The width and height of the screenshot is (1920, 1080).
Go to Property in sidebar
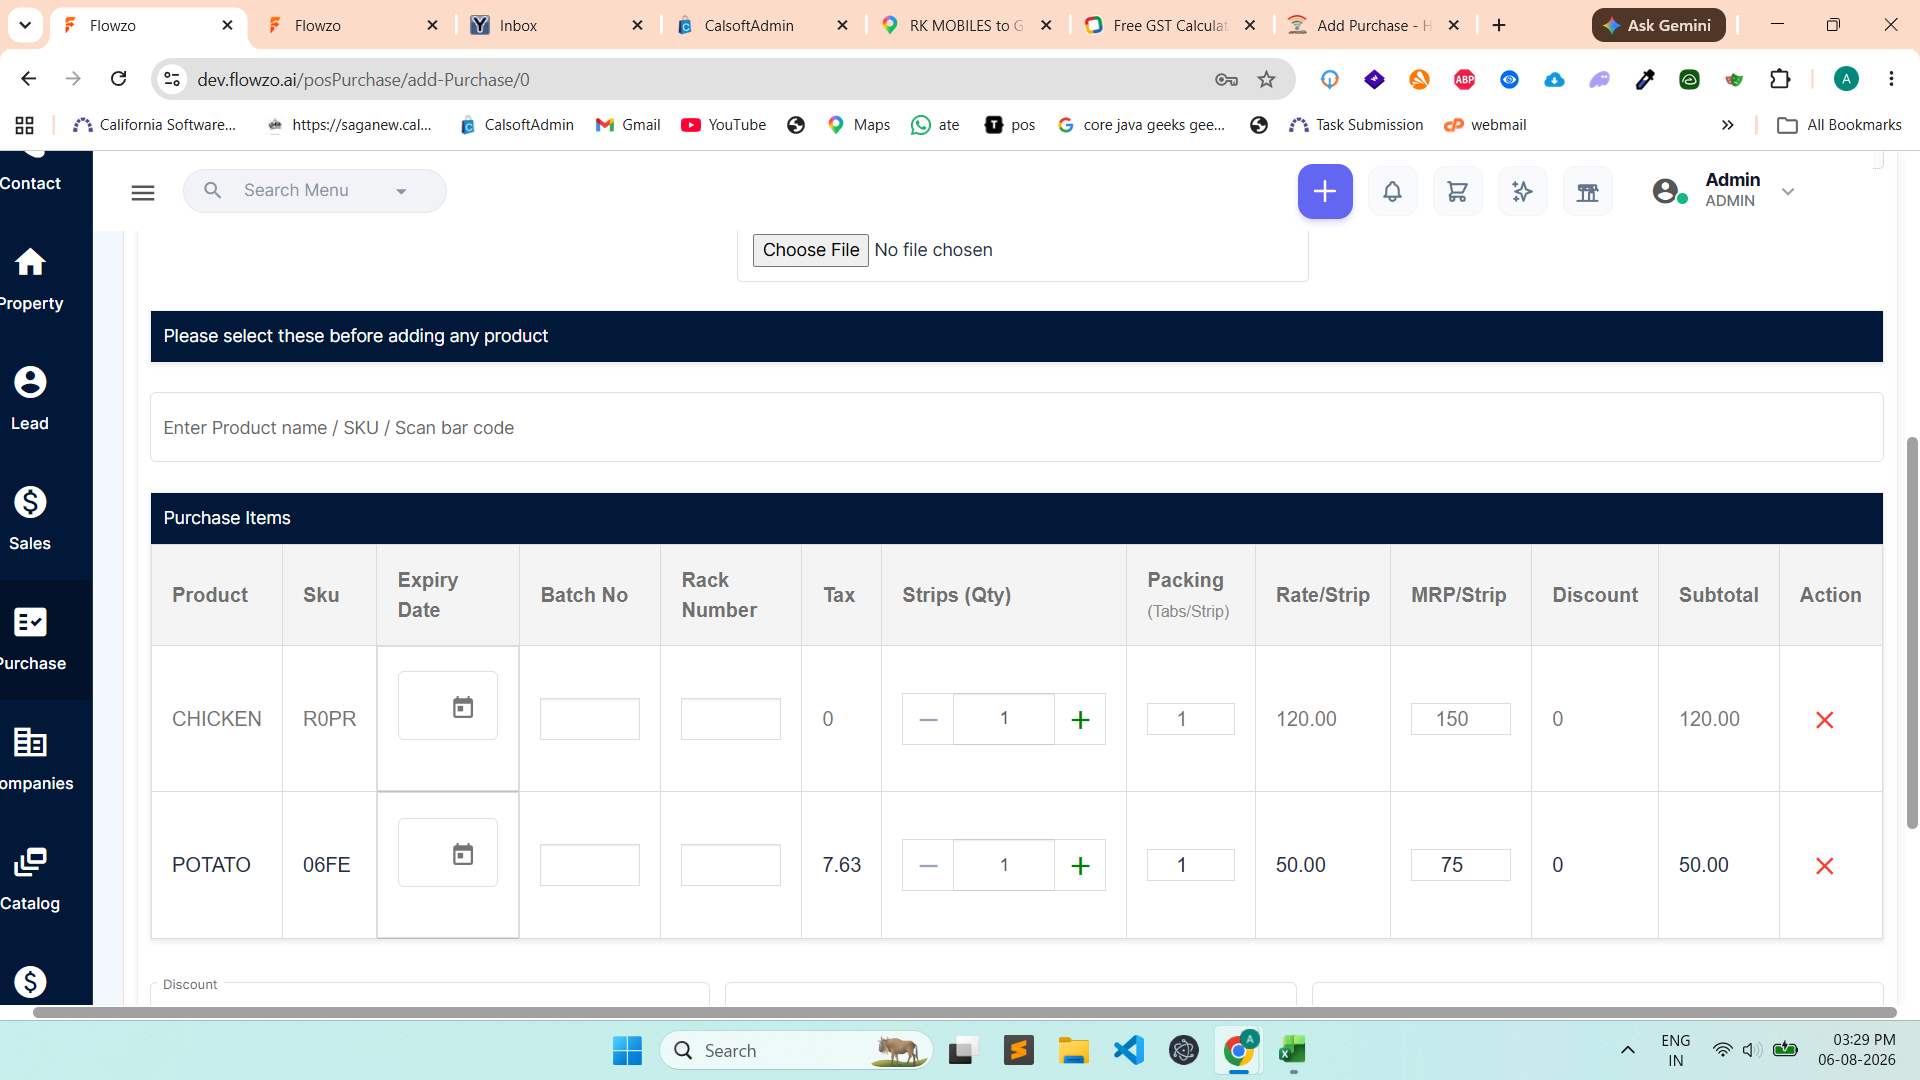30,280
